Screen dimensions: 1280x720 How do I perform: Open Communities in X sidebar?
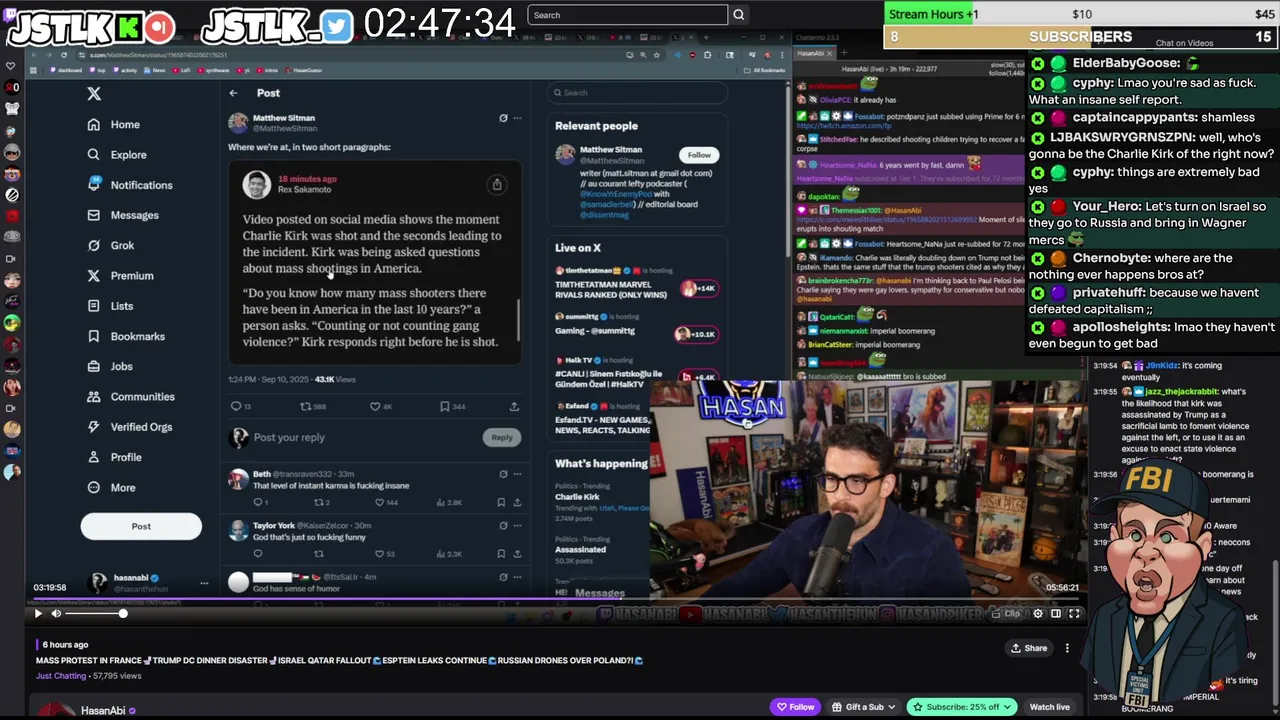tap(130, 397)
